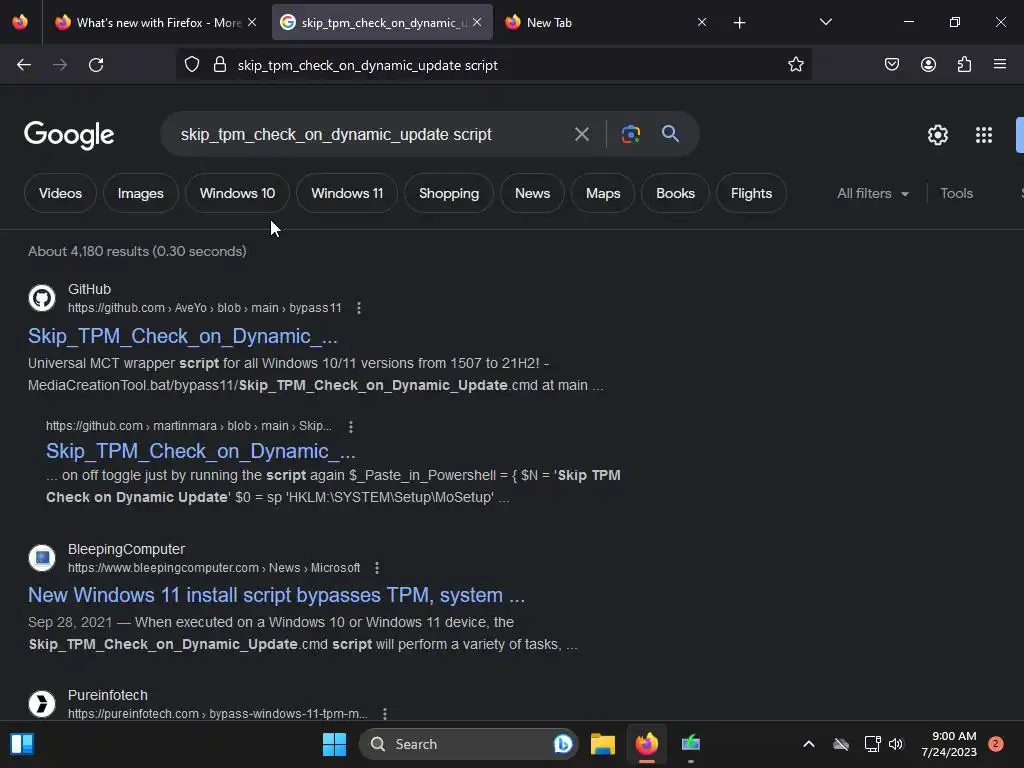Click the GitHub favicon on first result
Screen dimensions: 1024x768
pyautogui.click(x=42, y=298)
